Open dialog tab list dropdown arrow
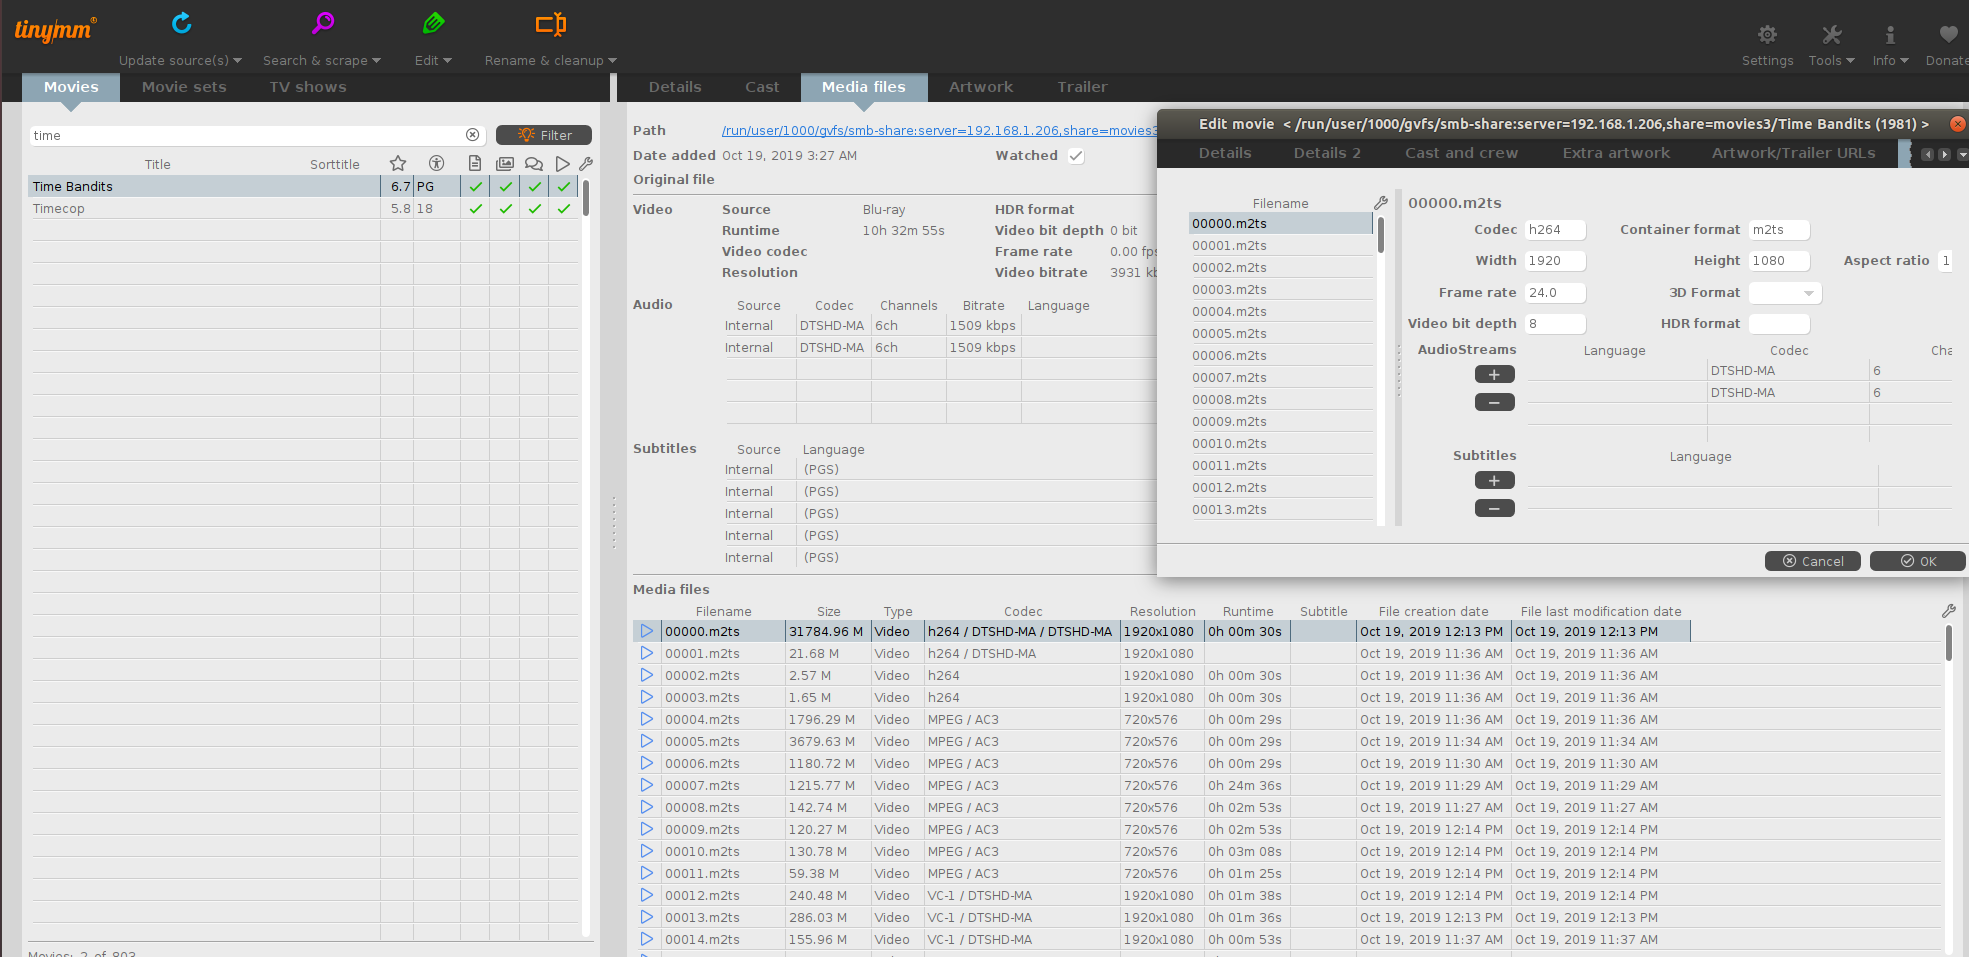 point(1962,155)
